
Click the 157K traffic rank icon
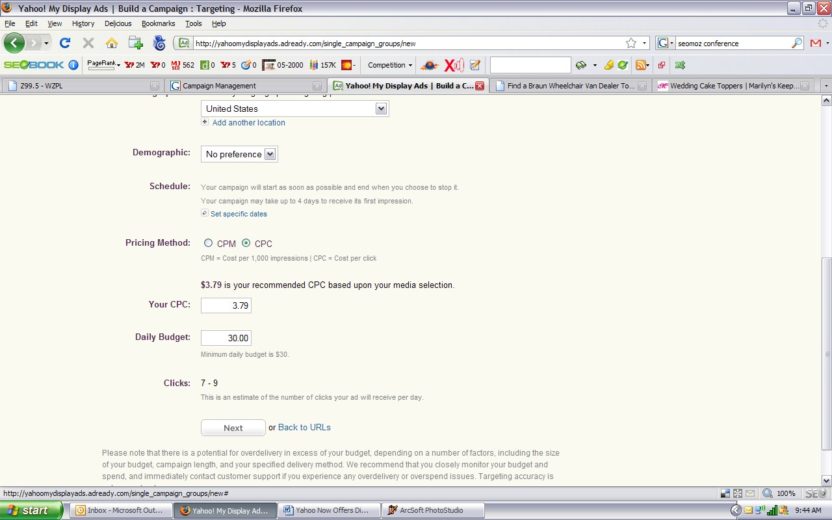(323, 65)
